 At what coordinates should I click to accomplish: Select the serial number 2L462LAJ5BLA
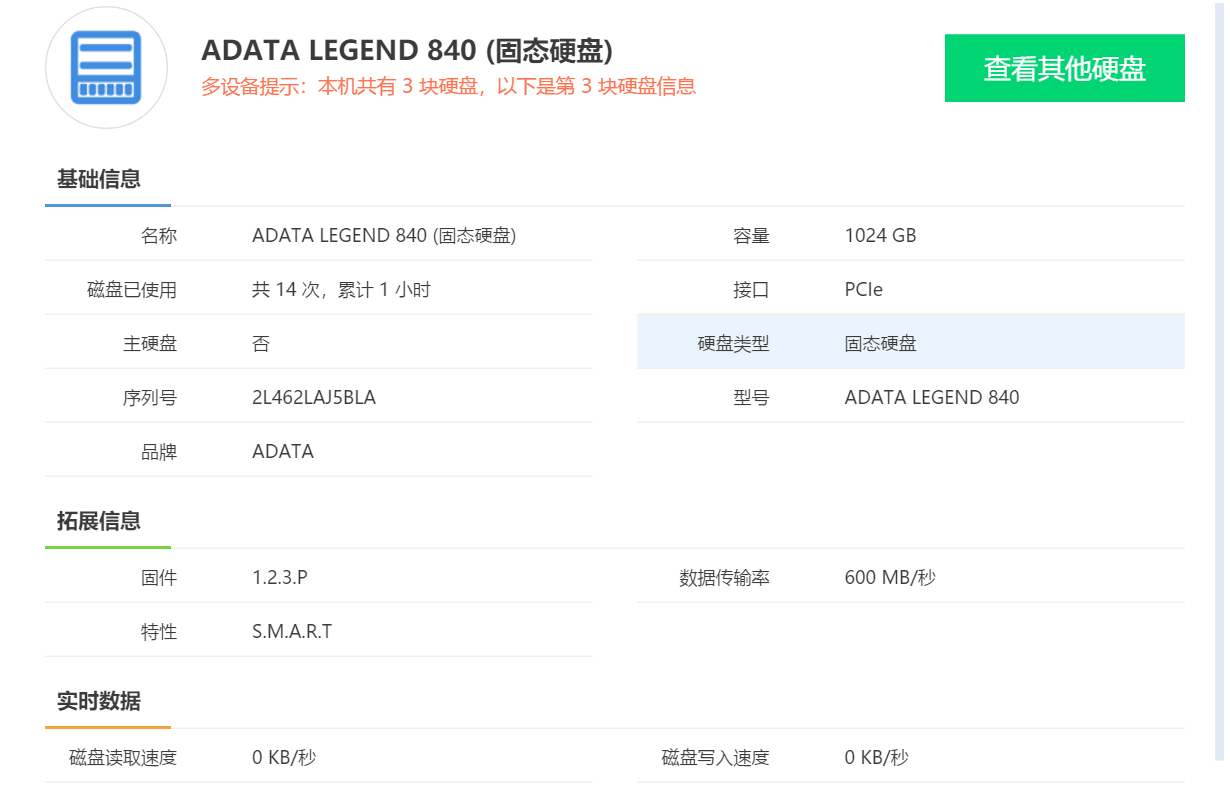(x=314, y=398)
